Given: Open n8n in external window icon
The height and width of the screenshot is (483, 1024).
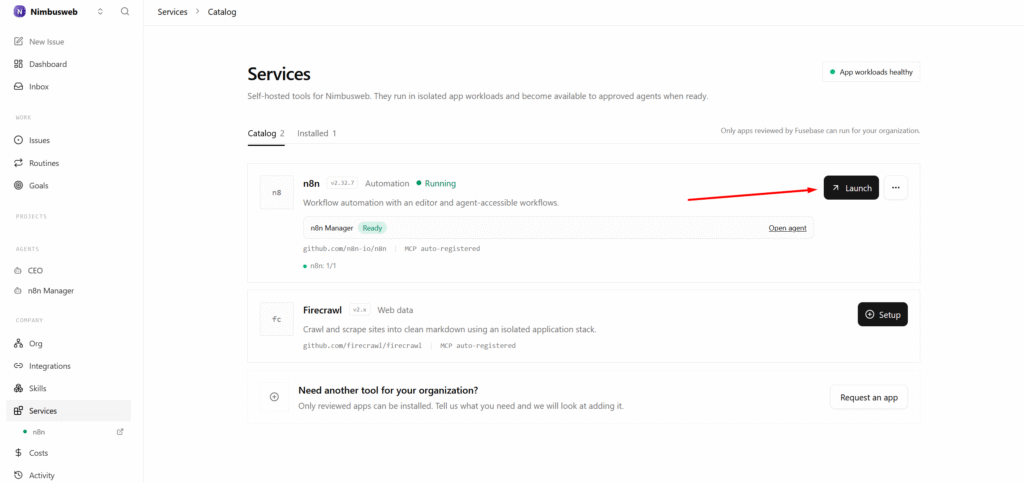Looking at the screenshot, I should coord(120,431).
